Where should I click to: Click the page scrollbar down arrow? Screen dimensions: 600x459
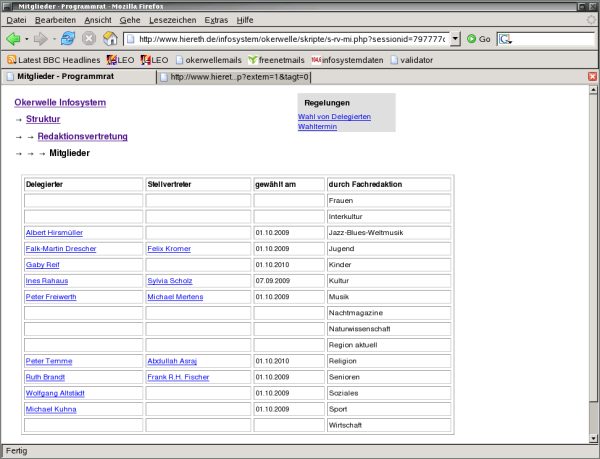[593, 438]
